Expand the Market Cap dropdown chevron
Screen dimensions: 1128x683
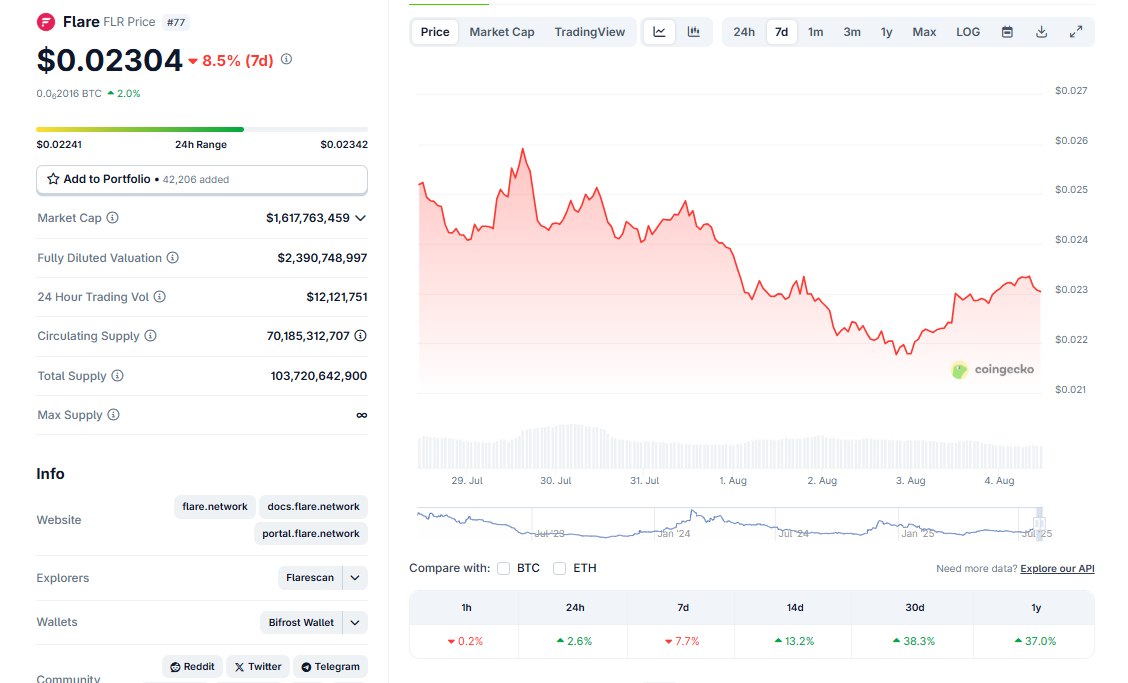[360, 218]
